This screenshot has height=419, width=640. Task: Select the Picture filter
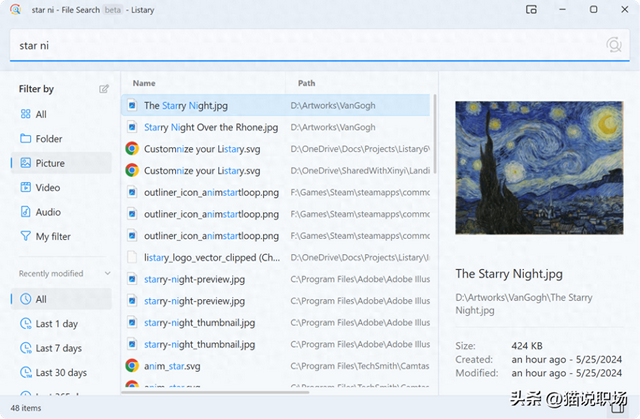tap(61, 163)
